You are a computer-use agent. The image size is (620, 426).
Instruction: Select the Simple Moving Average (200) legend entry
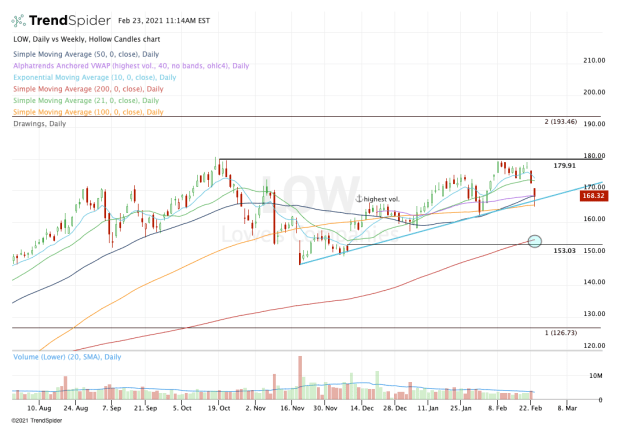88,89
